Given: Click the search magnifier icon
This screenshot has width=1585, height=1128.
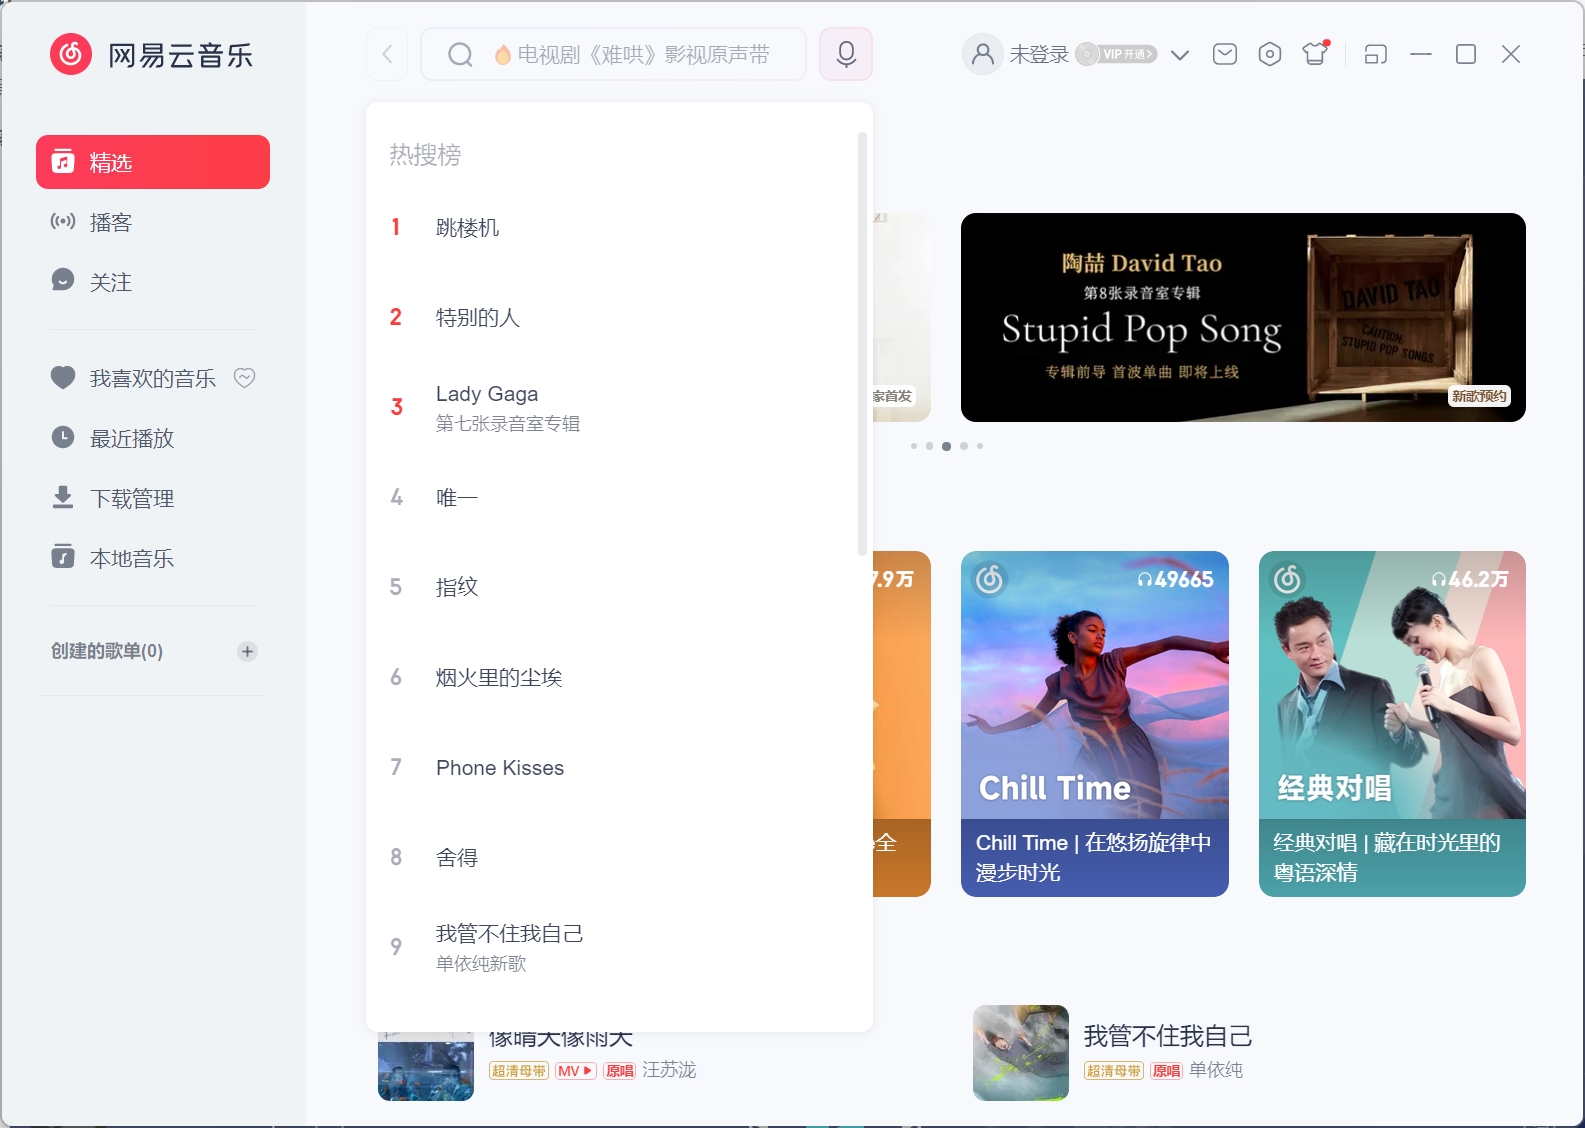Looking at the screenshot, I should [x=459, y=54].
